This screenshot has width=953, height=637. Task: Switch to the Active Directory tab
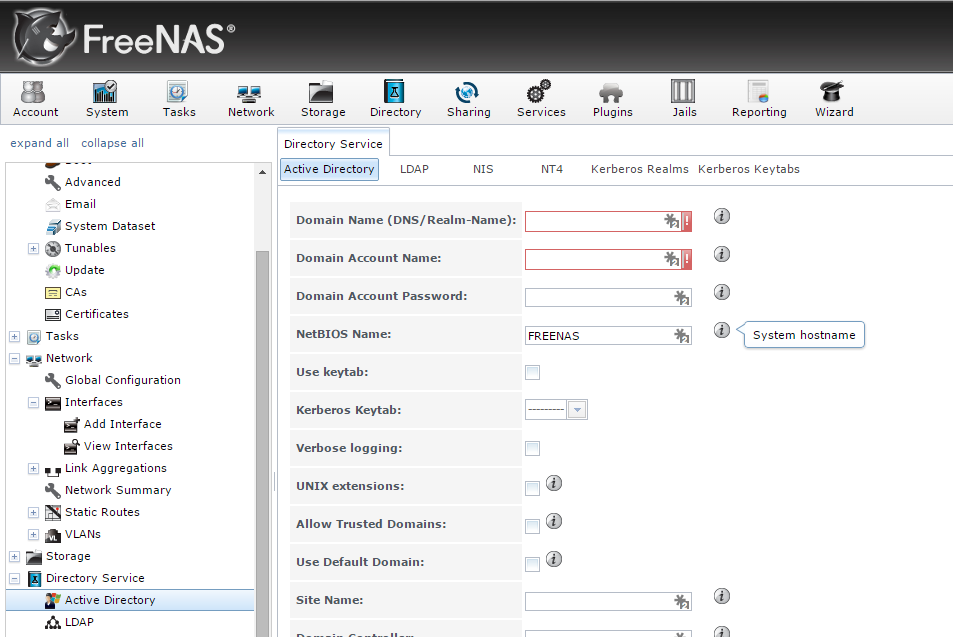[x=329, y=169]
